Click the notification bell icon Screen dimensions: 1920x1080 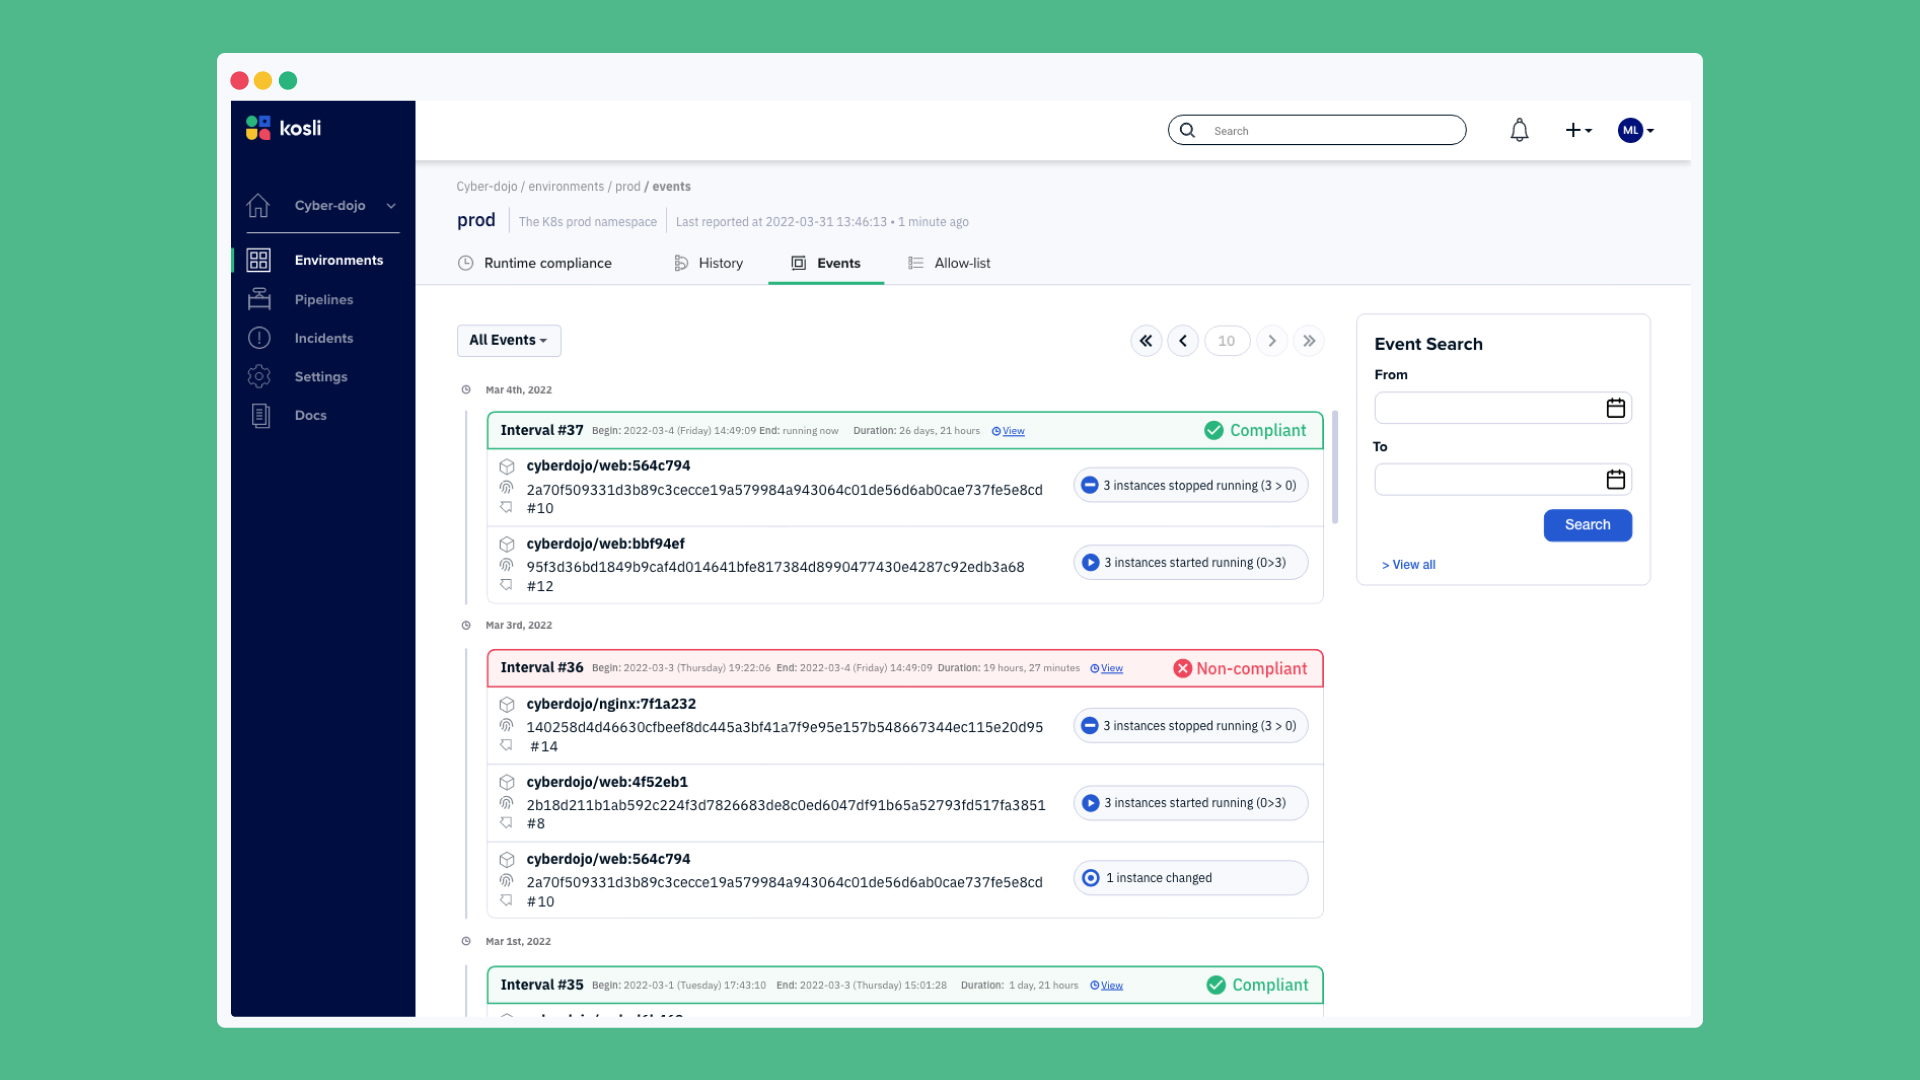coord(1519,129)
